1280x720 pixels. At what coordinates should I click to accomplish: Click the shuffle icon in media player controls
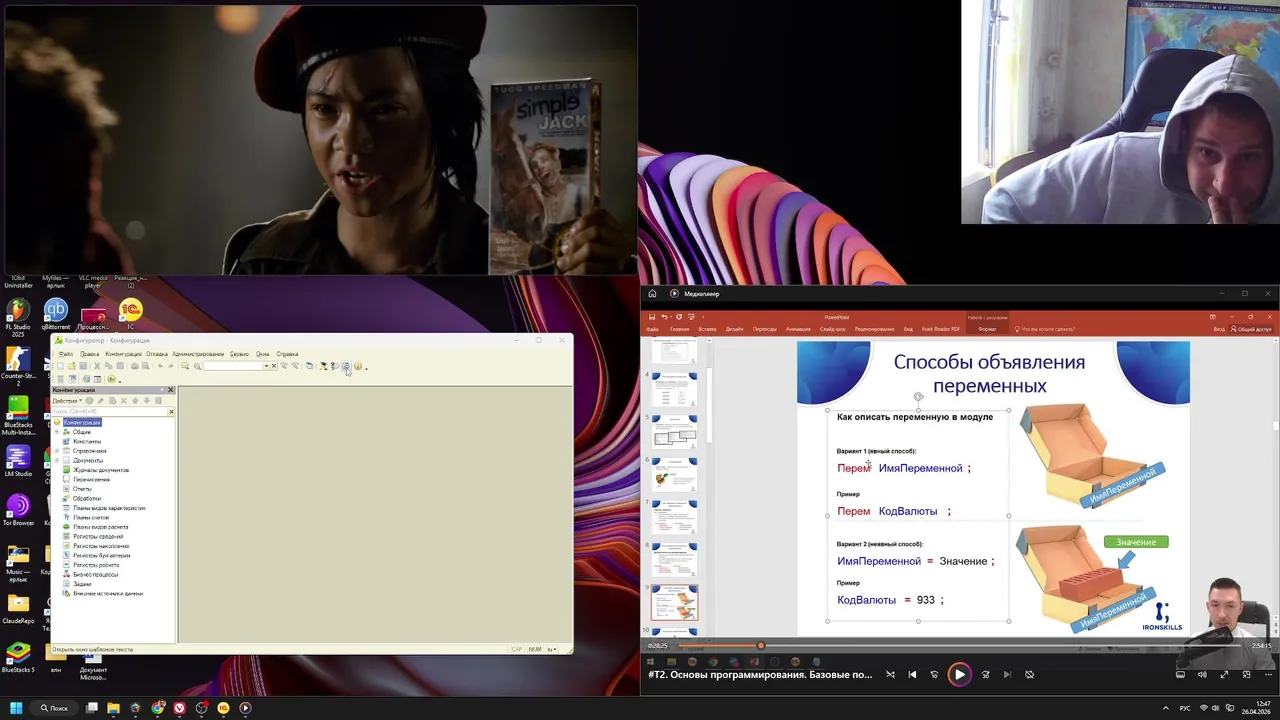coord(890,674)
